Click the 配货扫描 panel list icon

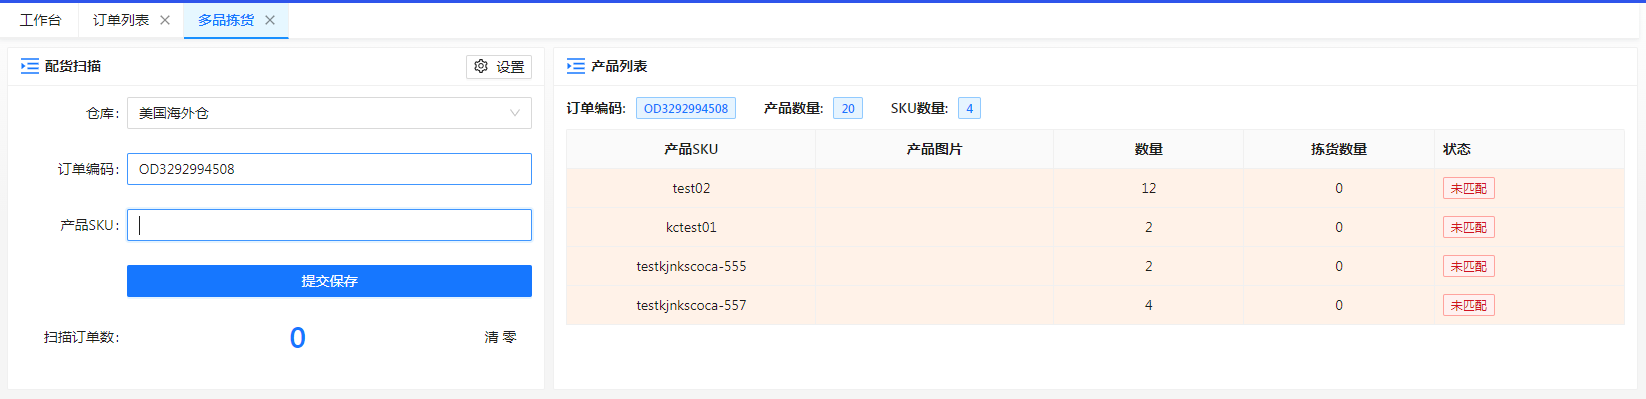pos(30,66)
